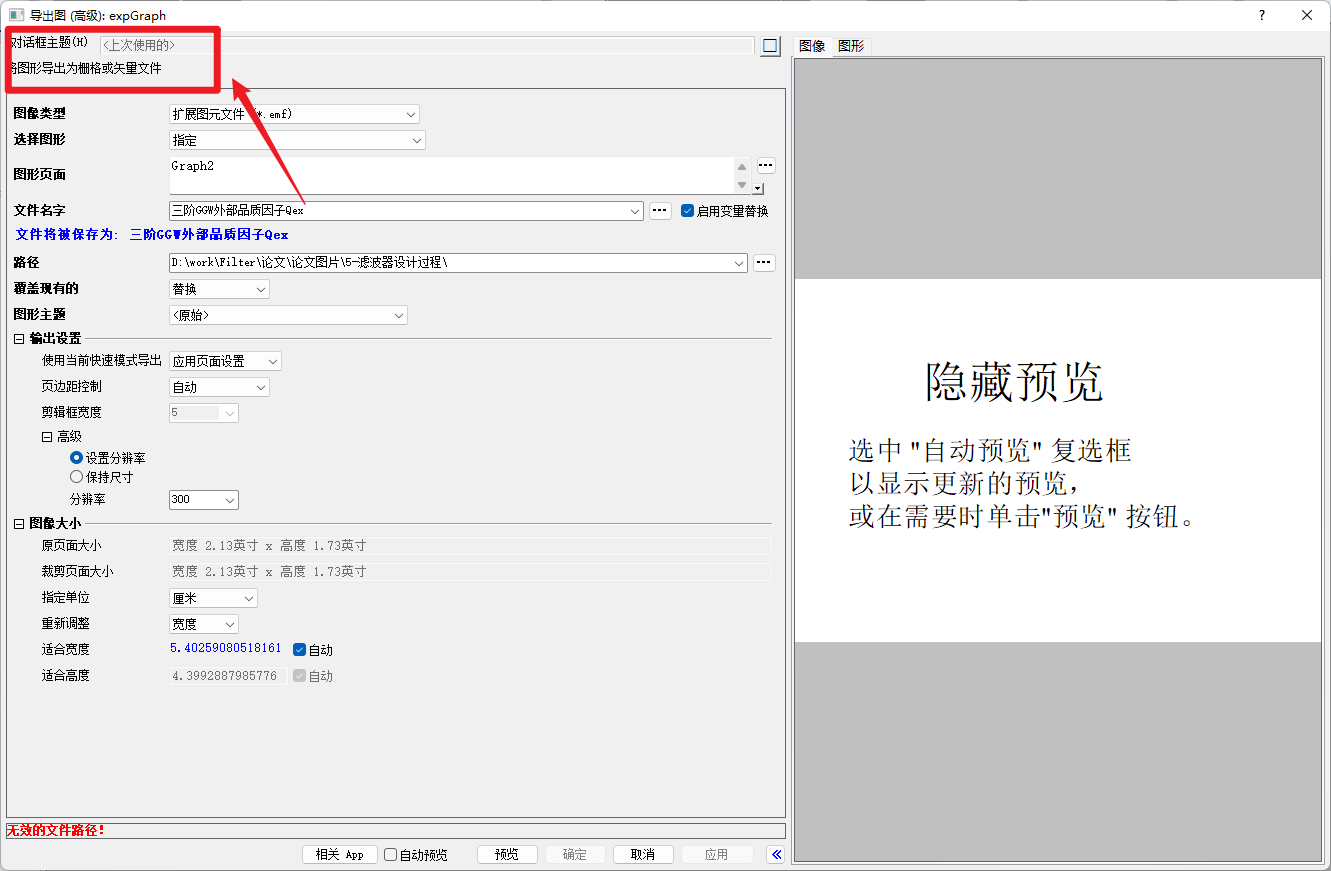Enable the 自动预览 checkbox
The height and width of the screenshot is (871, 1331).
(390, 854)
